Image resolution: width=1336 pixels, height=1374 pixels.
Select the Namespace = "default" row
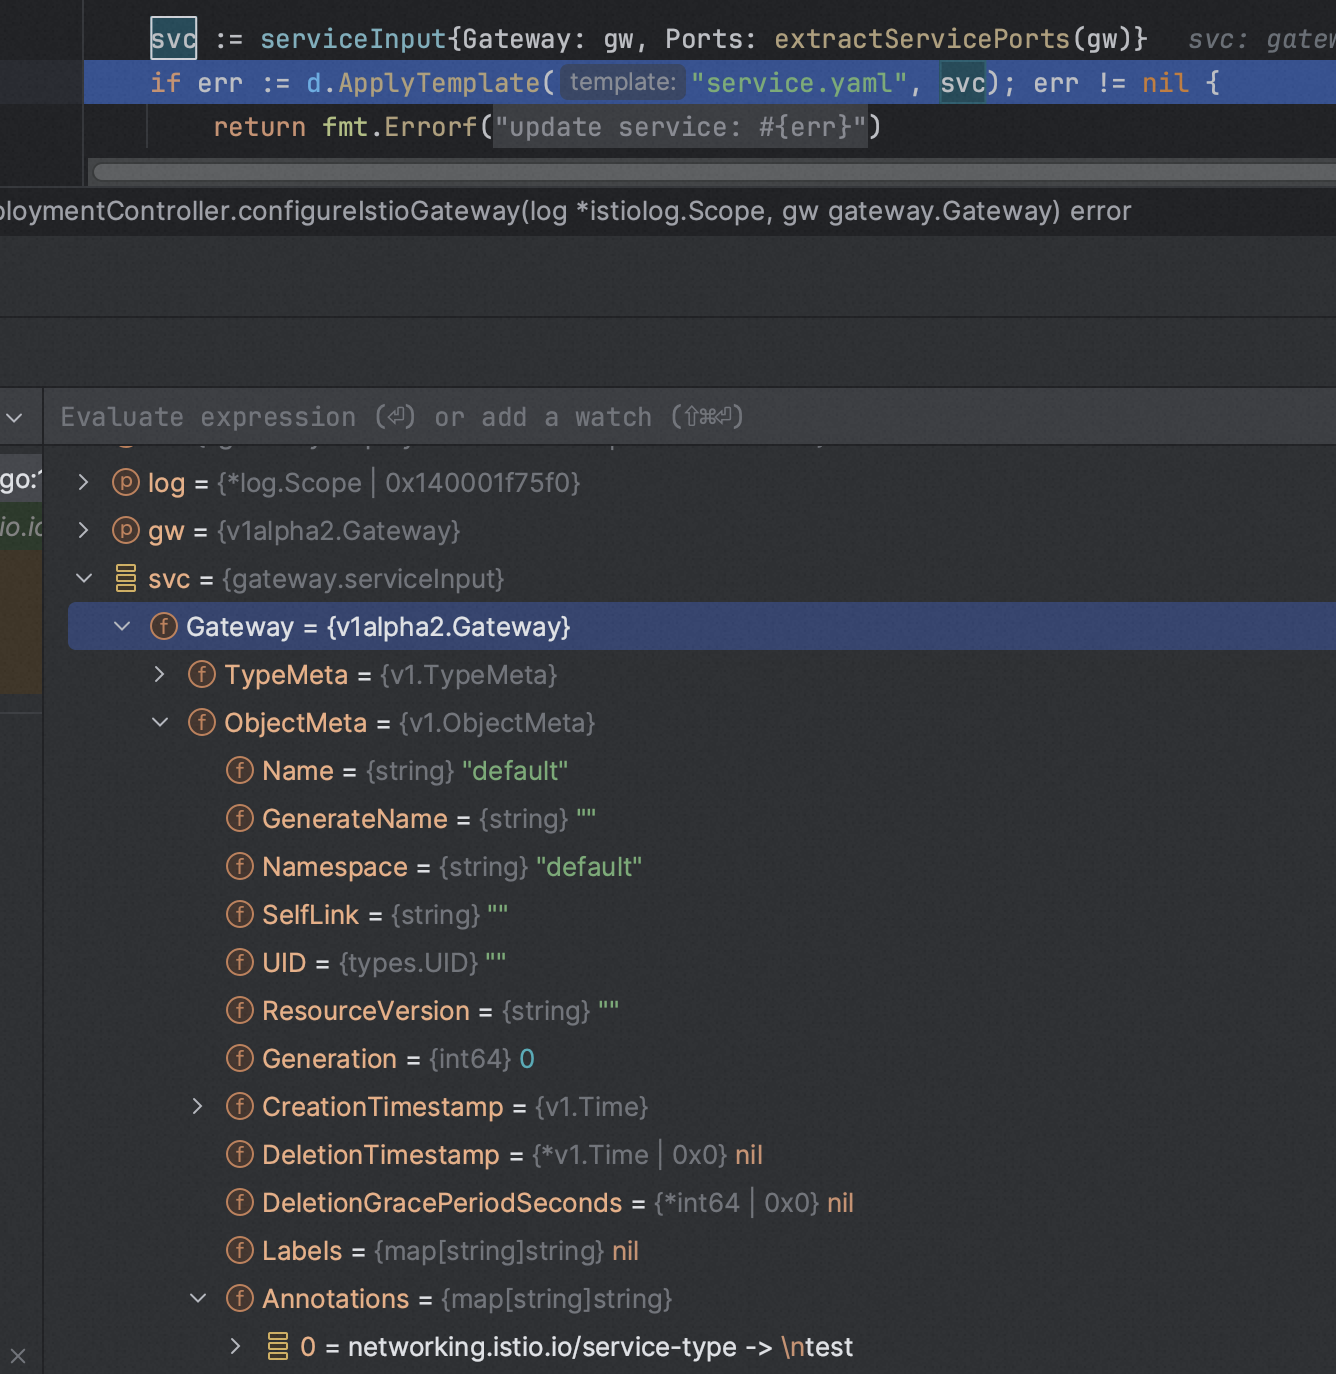coord(702,867)
